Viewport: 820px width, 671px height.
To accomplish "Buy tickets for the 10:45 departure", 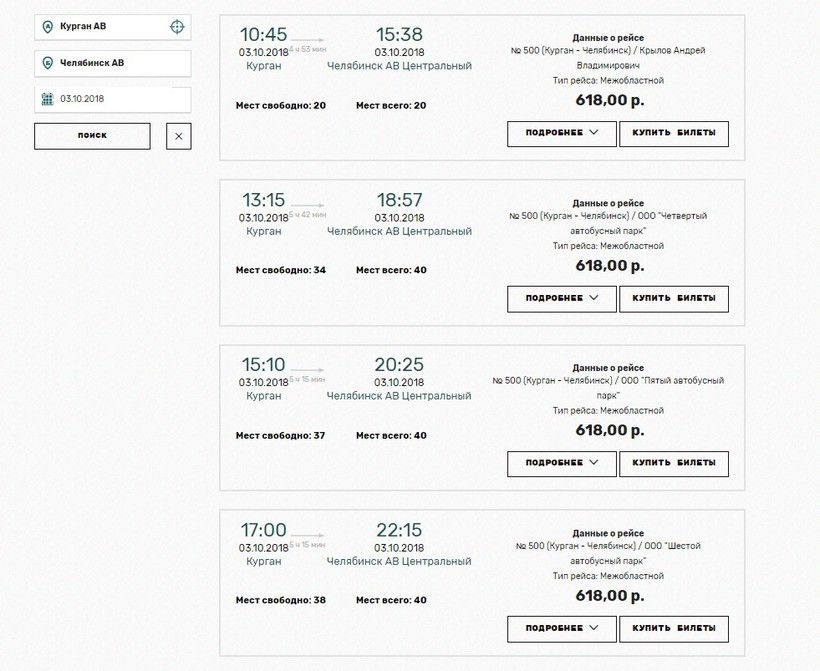I will pos(674,134).
